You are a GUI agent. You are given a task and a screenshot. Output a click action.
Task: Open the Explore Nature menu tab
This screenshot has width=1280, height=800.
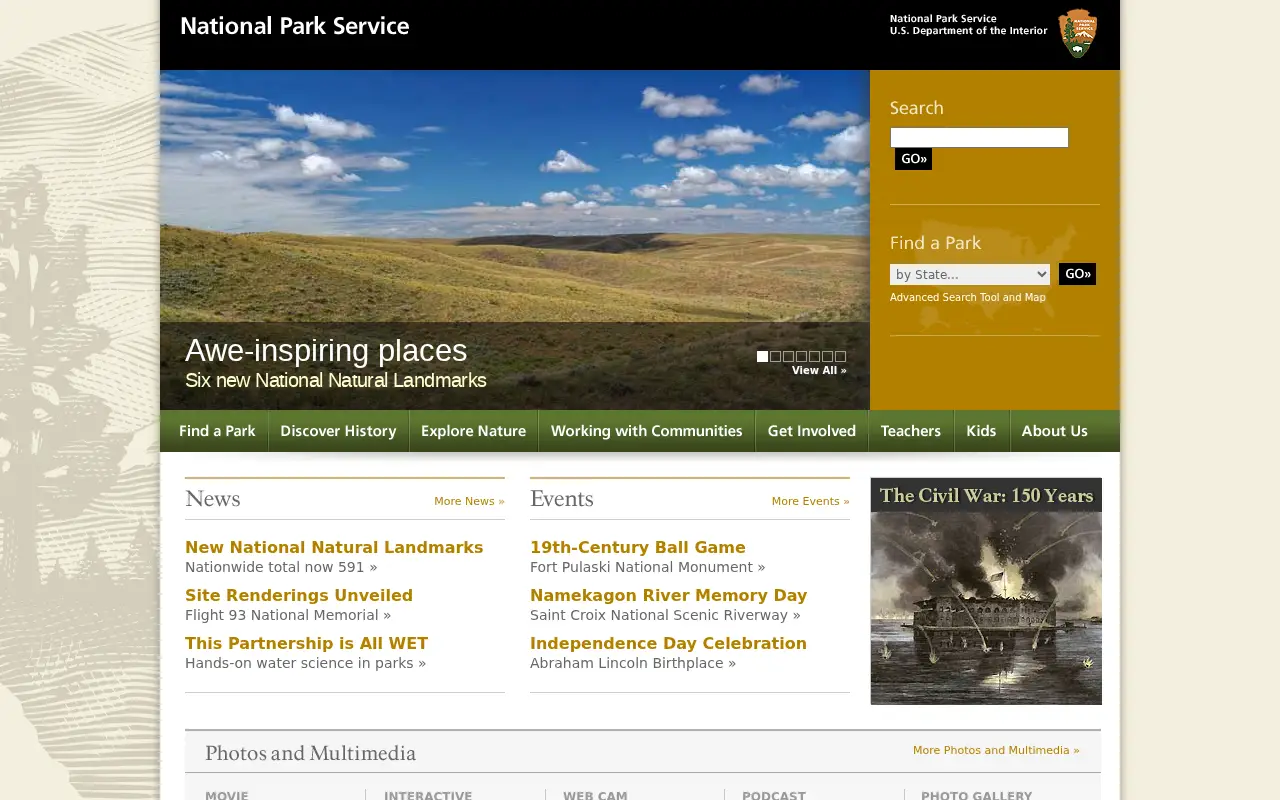click(x=473, y=431)
